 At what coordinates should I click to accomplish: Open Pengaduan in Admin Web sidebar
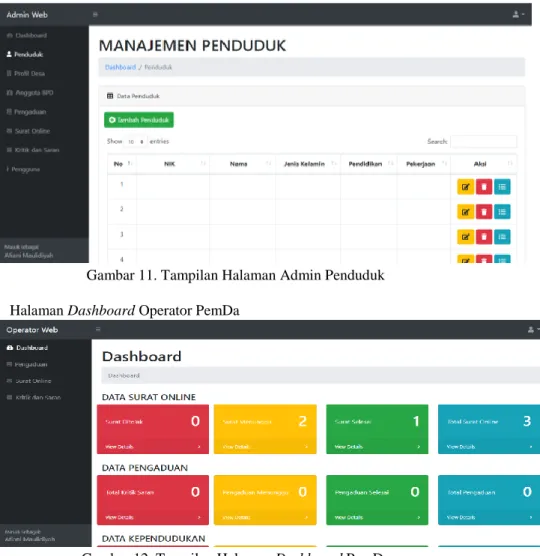pyautogui.click(x=27, y=112)
